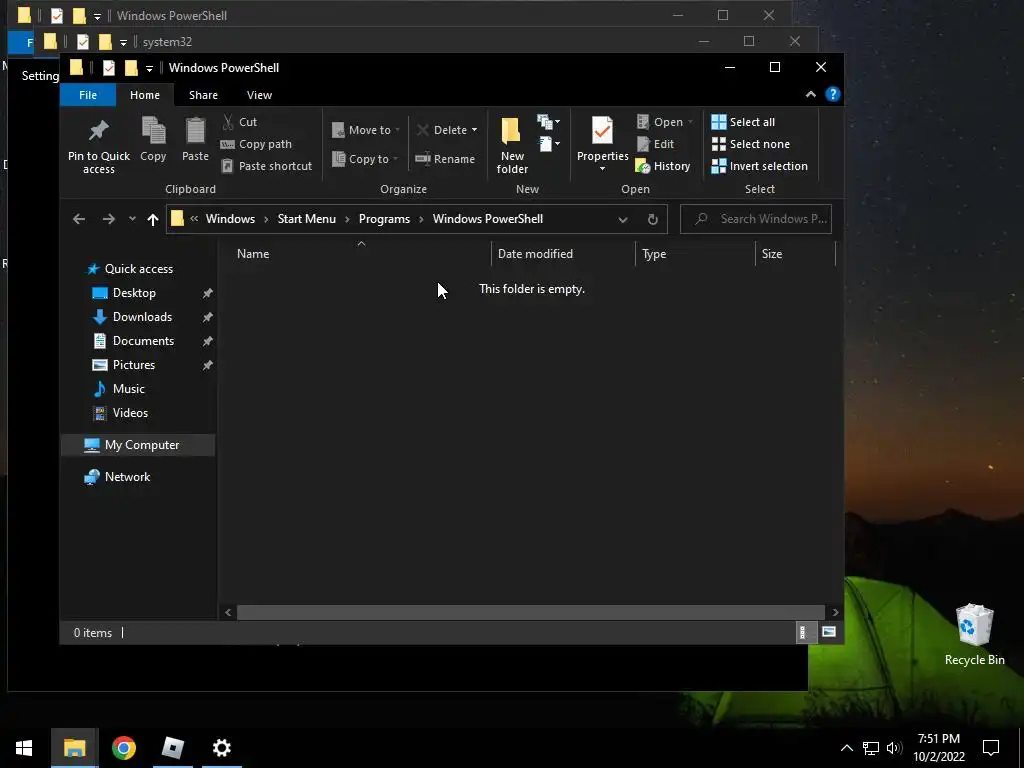Sort by the Date modified column
This screenshot has width=1024, height=768.
point(563,254)
